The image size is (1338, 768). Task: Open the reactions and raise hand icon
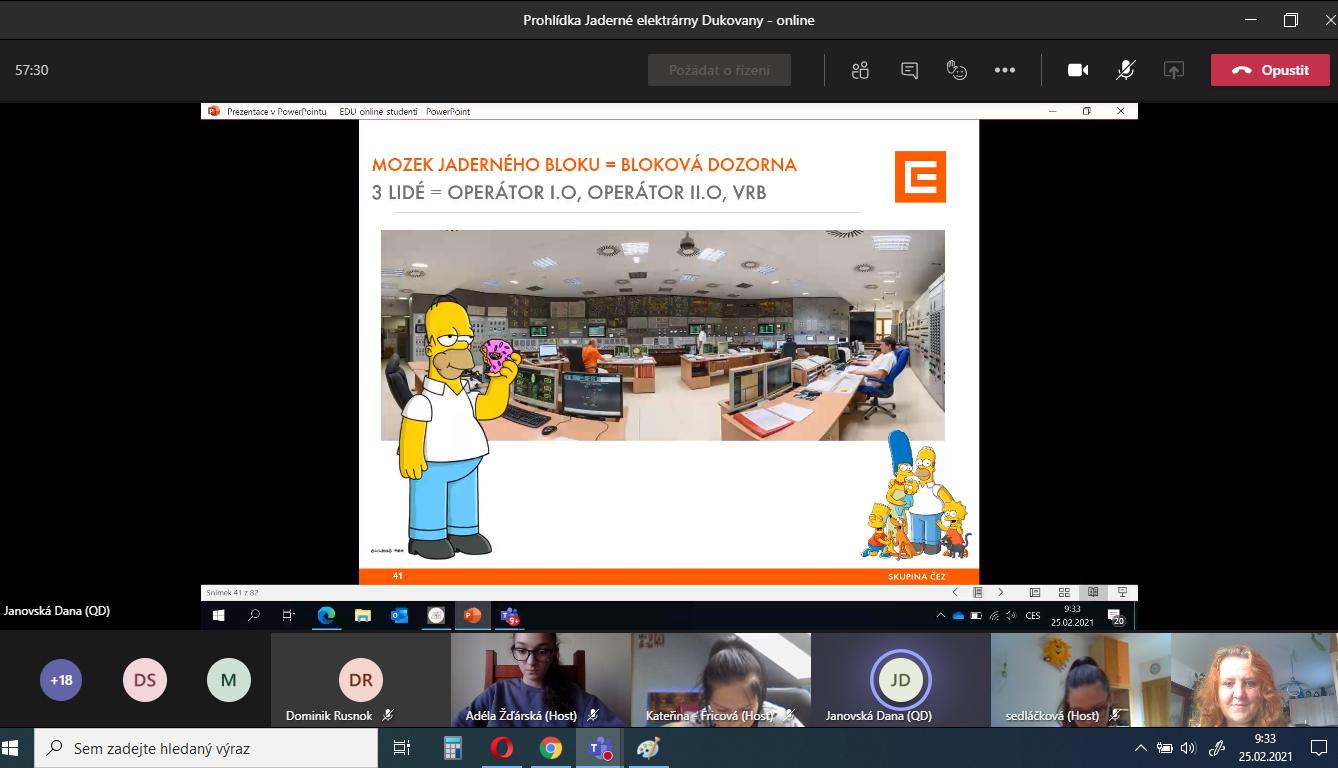click(x=957, y=70)
